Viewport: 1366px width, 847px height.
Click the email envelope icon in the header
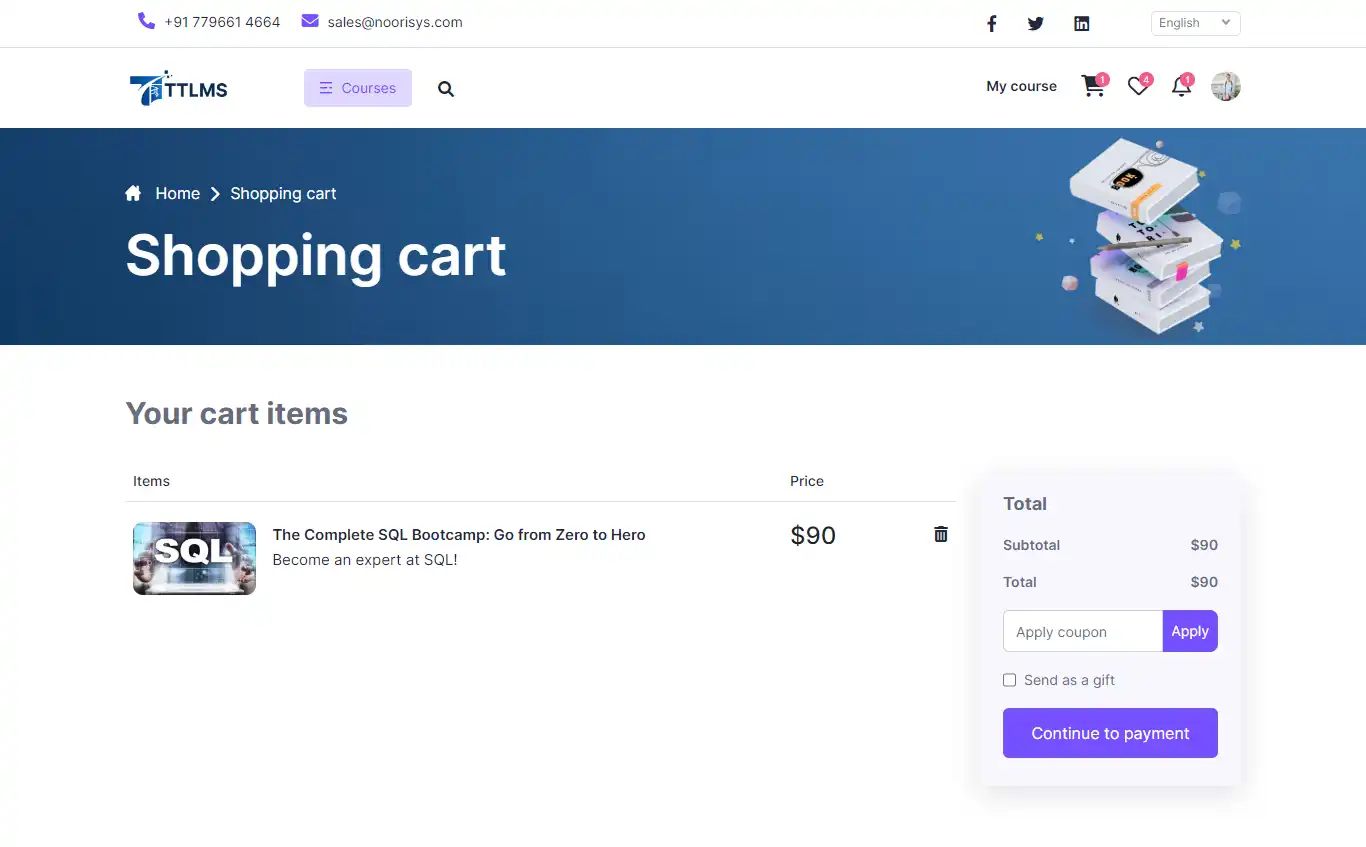point(309,21)
